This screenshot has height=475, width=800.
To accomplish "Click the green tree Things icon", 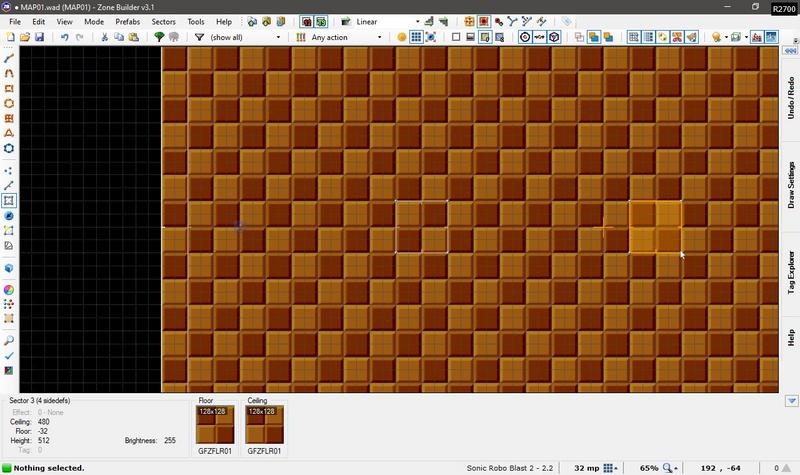I will pyautogui.click(x=159, y=37).
